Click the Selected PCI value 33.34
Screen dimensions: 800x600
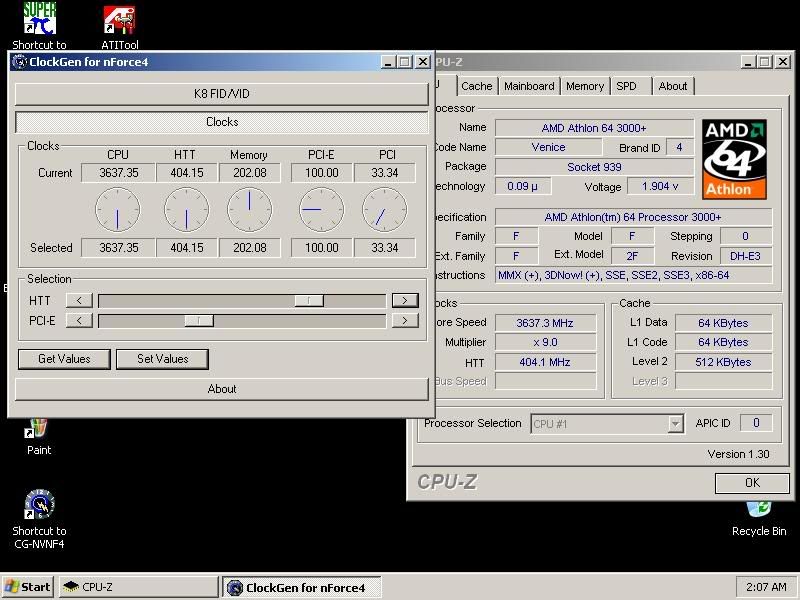(385, 248)
